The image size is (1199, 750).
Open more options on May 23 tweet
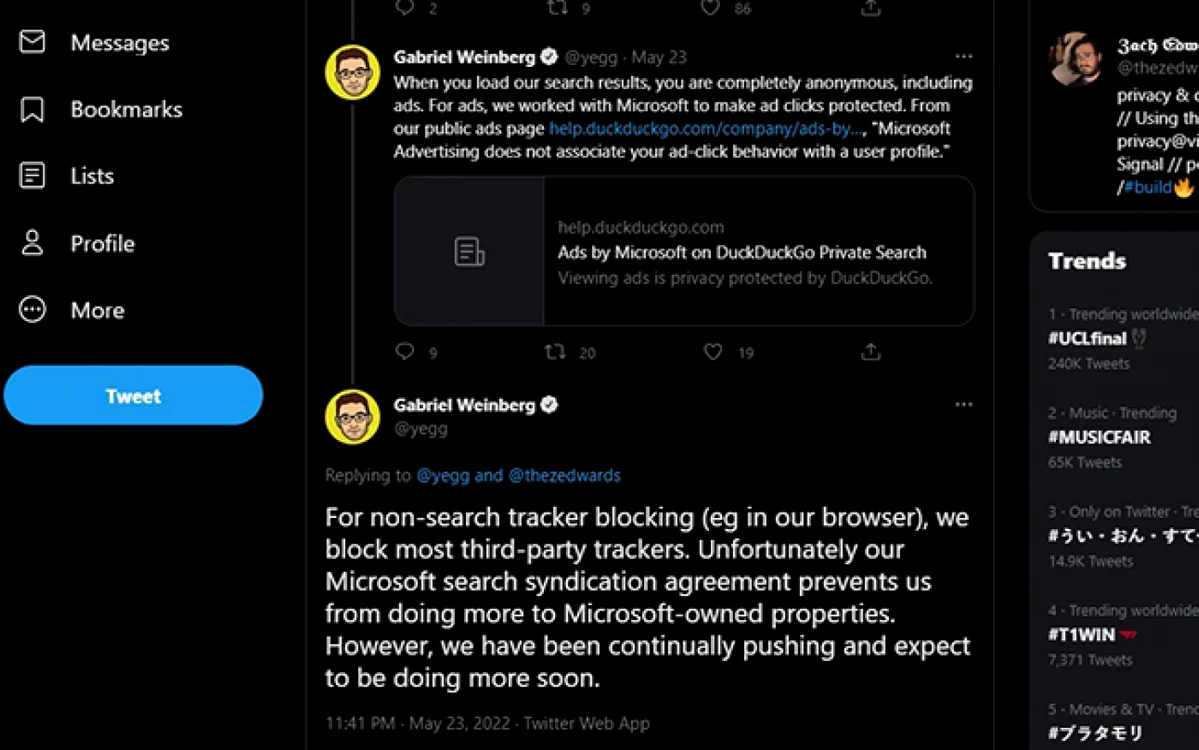tap(963, 57)
